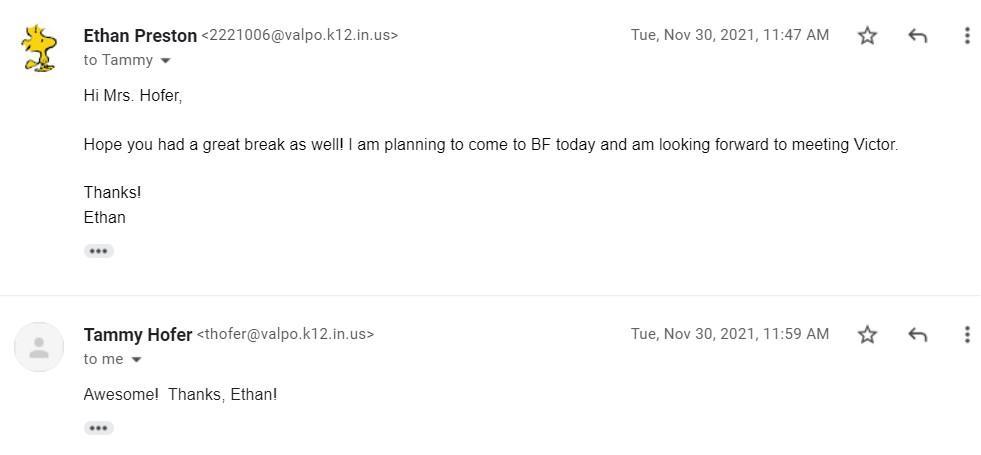This screenshot has height=455, width=981.
Task: Show trimmed content in Tammy's email
Action: pos(98,428)
